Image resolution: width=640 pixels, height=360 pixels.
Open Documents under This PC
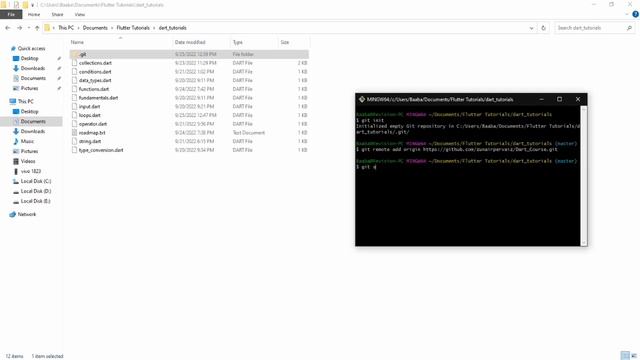pyautogui.click(x=33, y=121)
